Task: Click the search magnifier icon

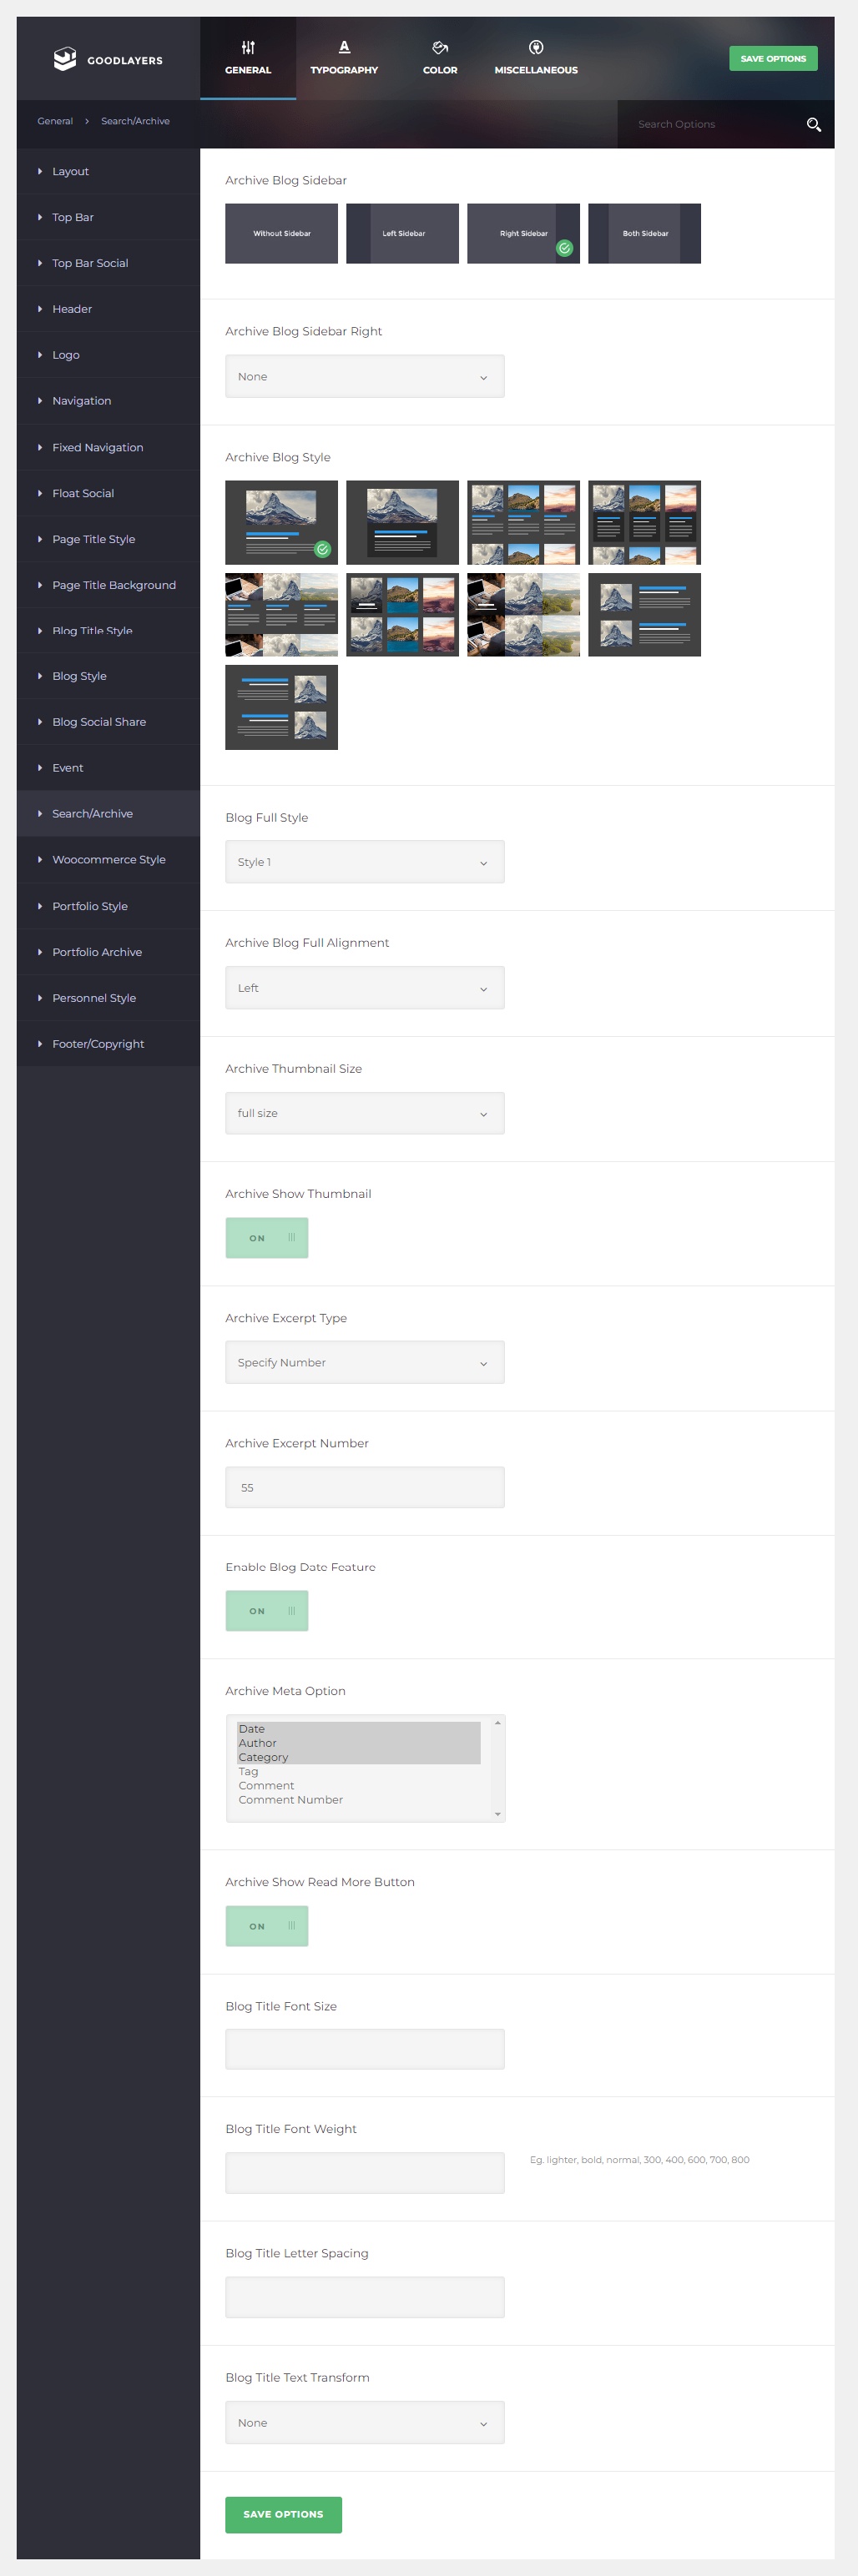Action: click(x=813, y=124)
